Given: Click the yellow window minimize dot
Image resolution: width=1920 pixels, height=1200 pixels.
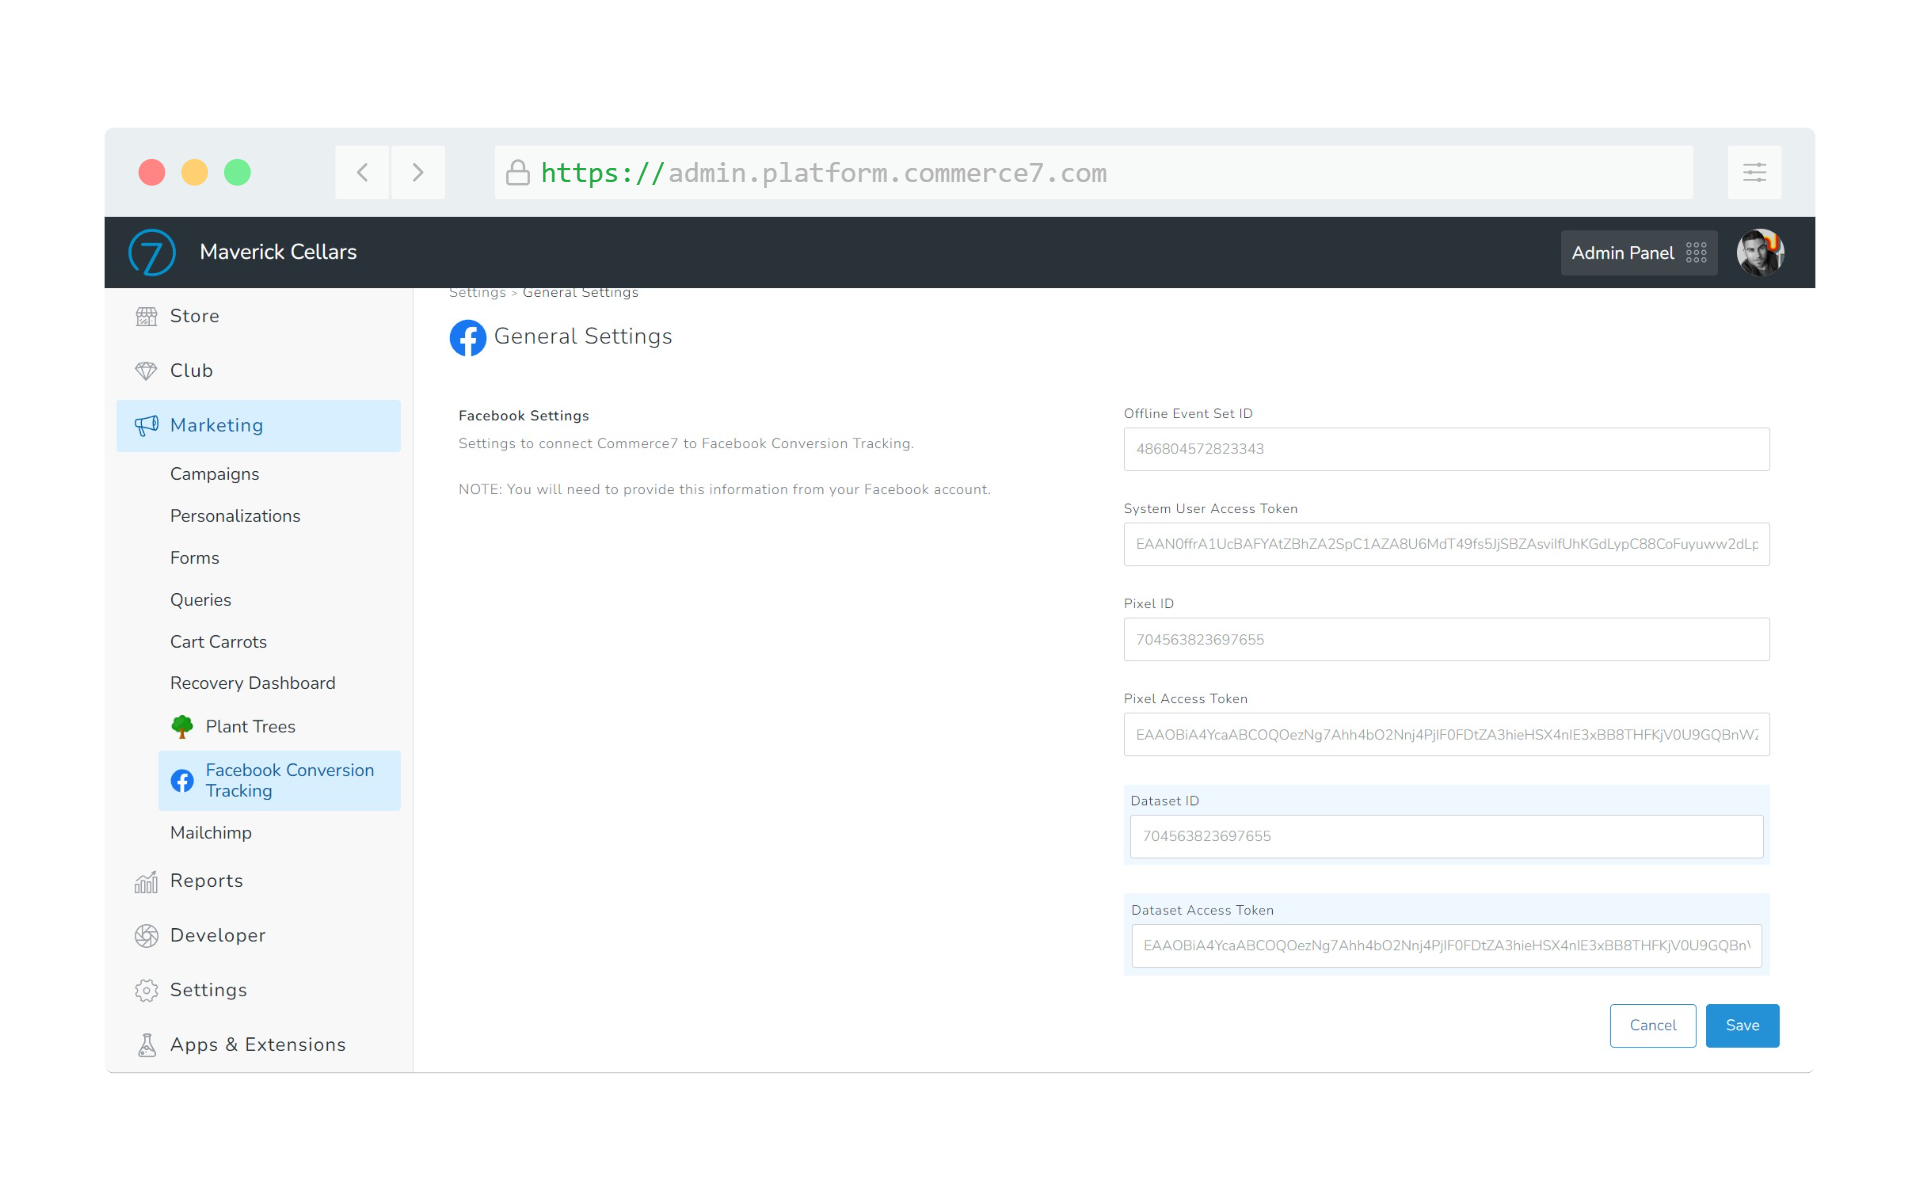Looking at the screenshot, I should (x=194, y=173).
